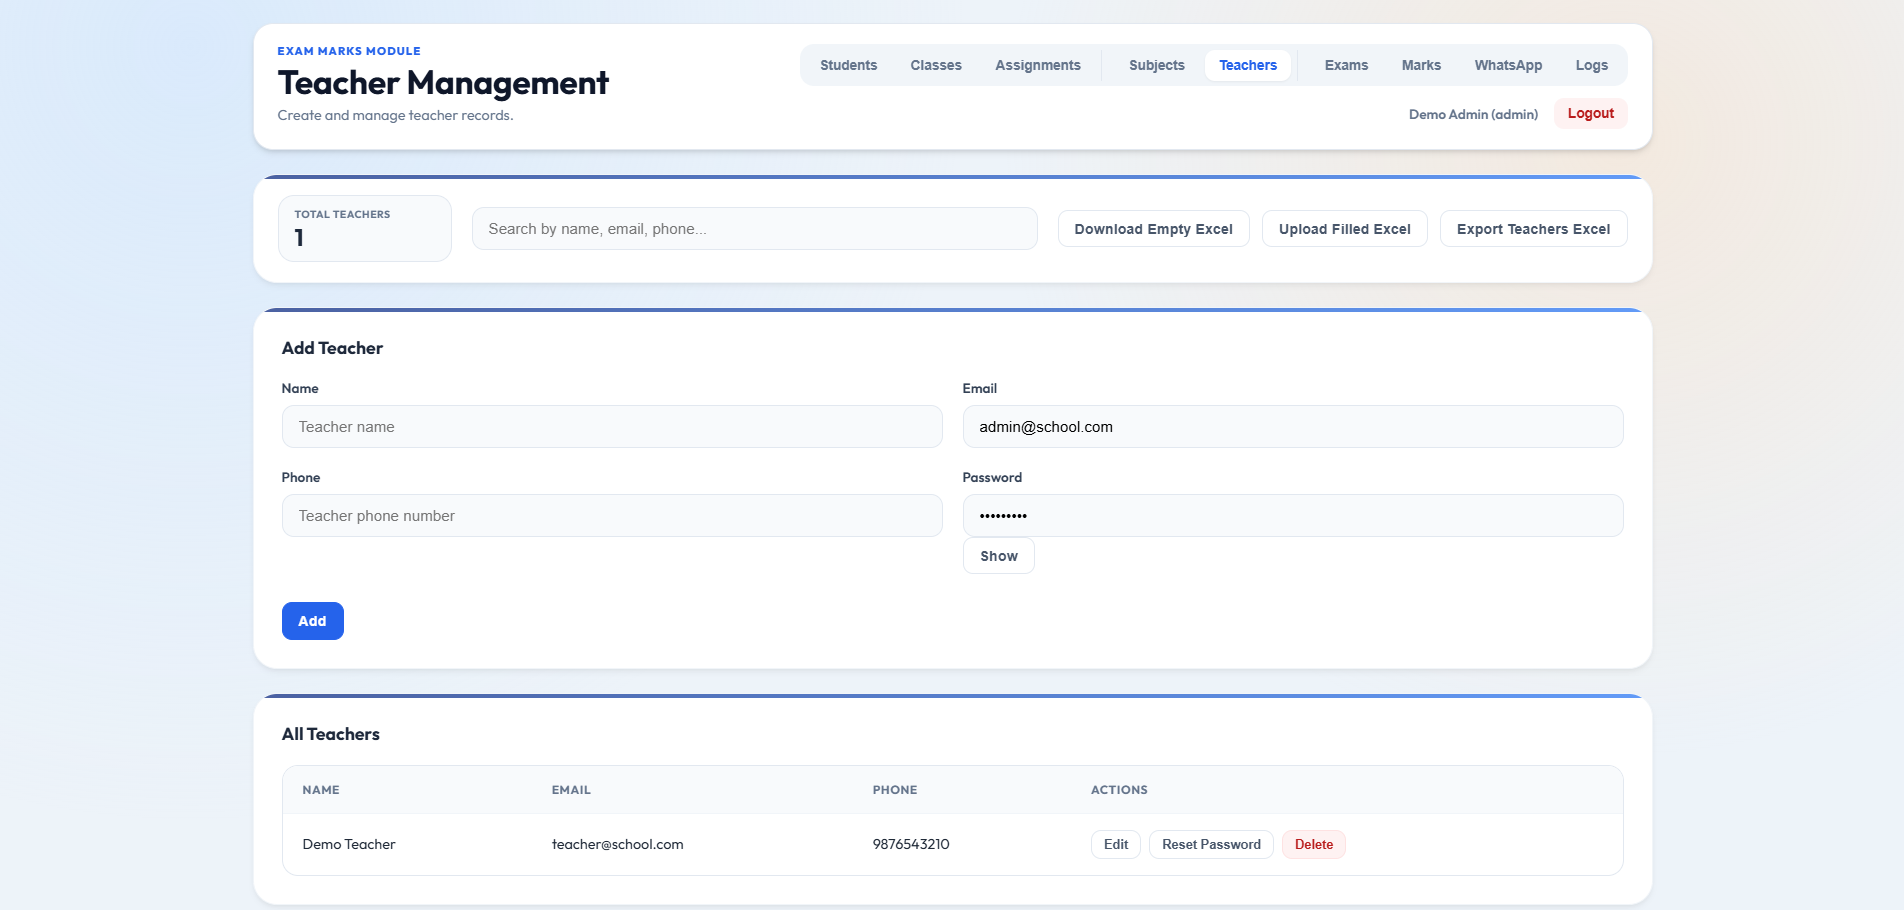The height and width of the screenshot is (910, 1904).
Task: Click the Logout button
Action: [x=1590, y=113]
